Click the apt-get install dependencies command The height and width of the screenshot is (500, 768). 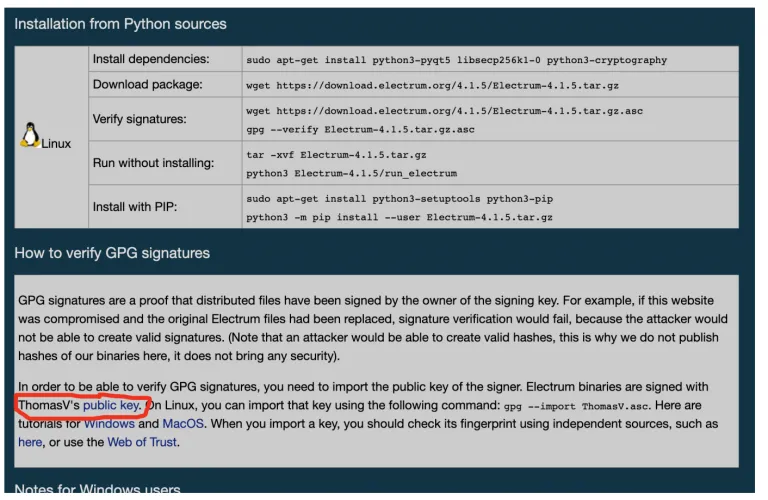456,60
